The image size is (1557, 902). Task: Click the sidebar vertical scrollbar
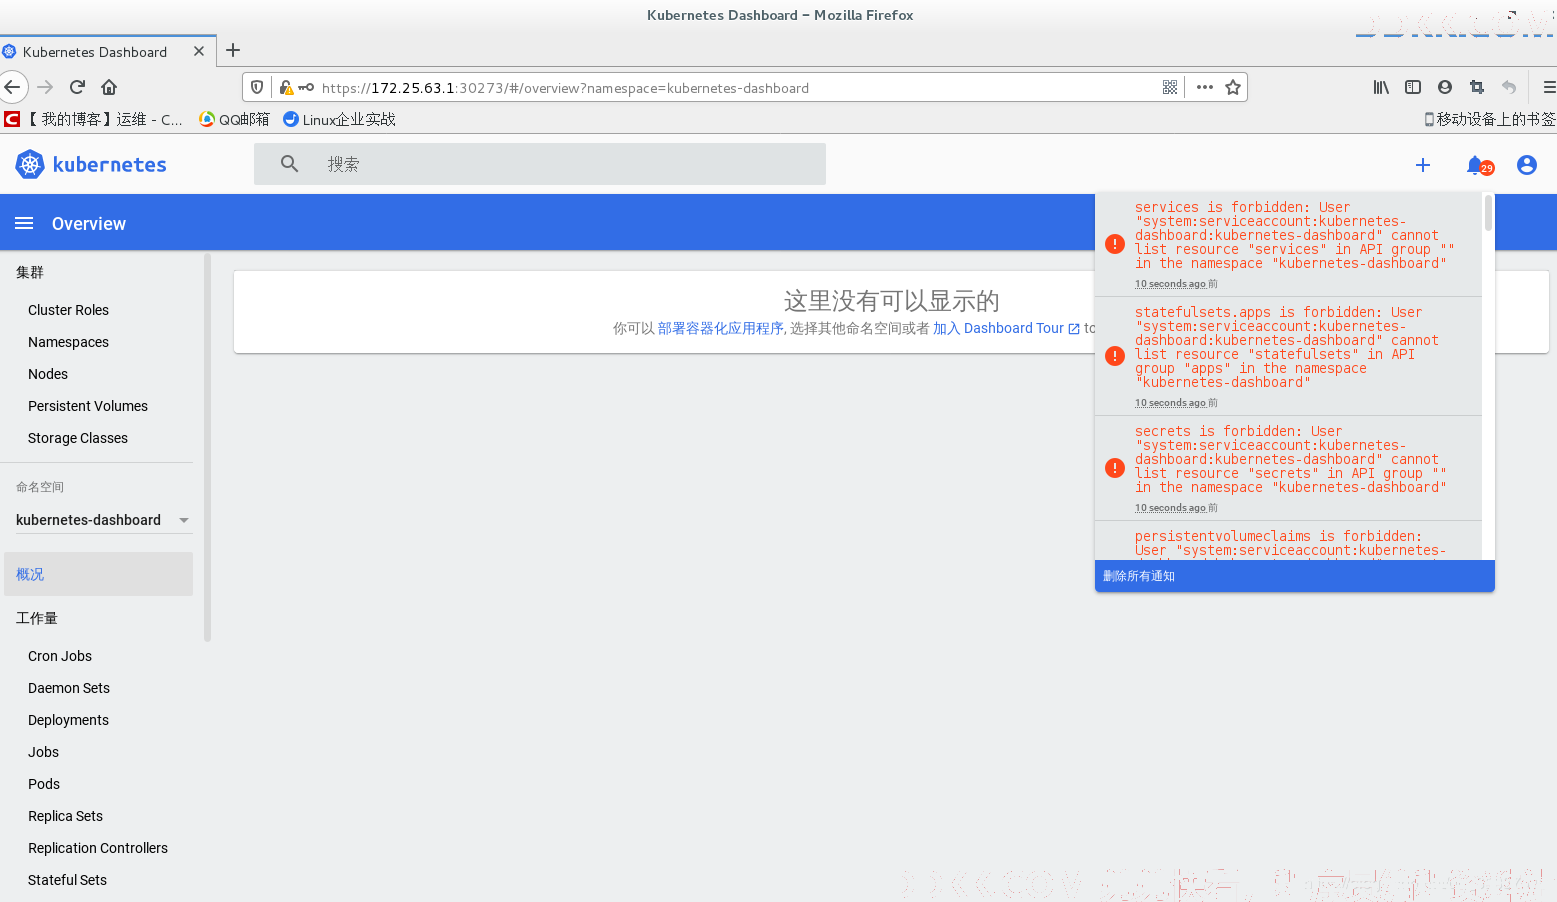pos(207,448)
